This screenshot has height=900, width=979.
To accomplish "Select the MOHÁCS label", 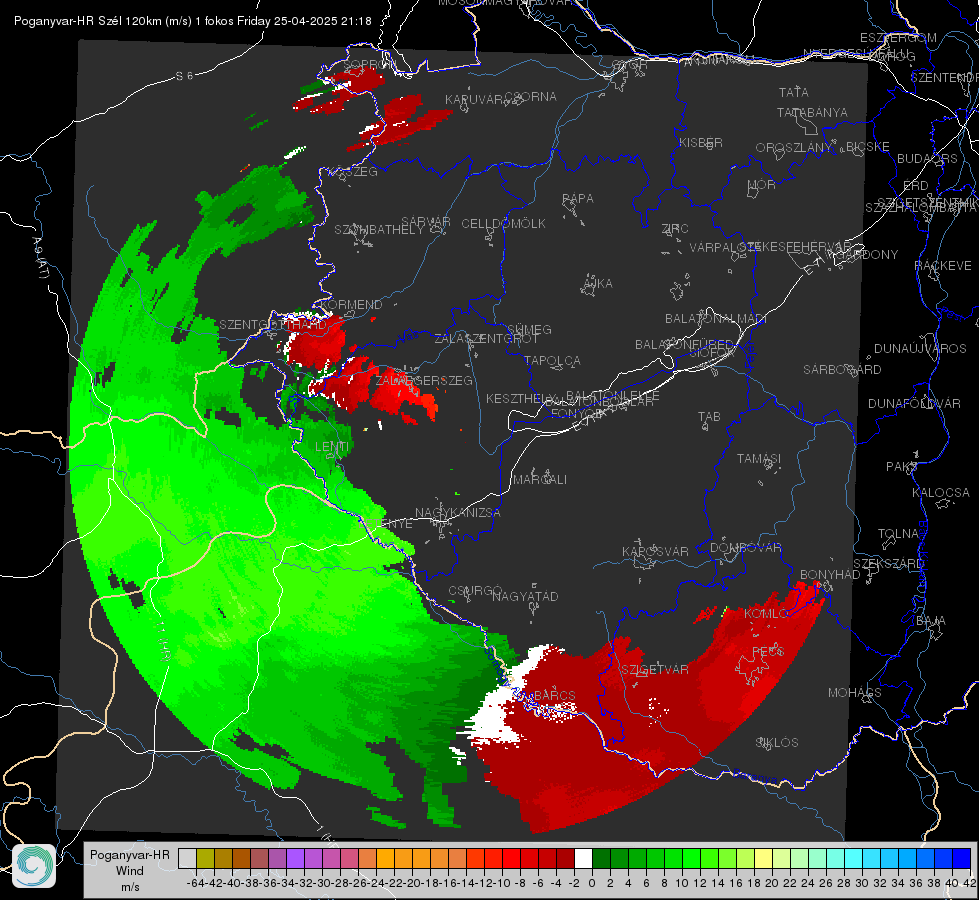I will click(854, 693).
